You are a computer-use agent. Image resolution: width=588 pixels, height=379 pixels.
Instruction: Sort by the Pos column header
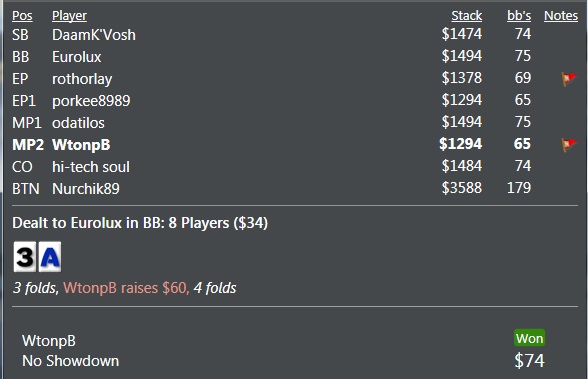click(x=22, y=16)
